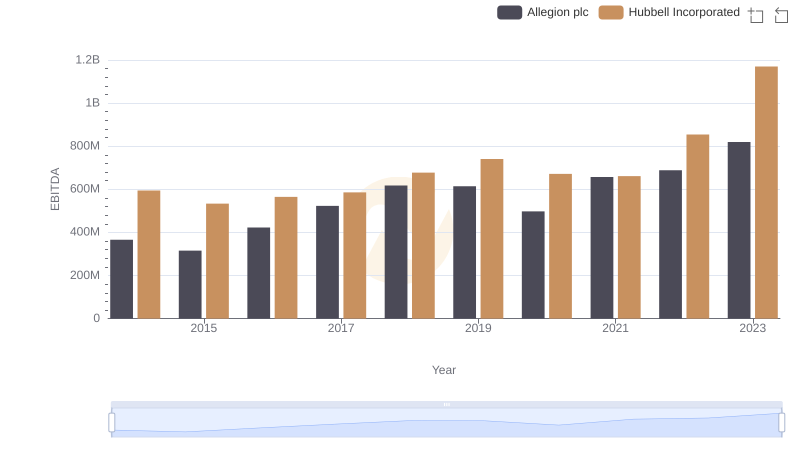Select the Hubbell 2020 bar
The image size is (800, 461).
[x=560, y=246]
